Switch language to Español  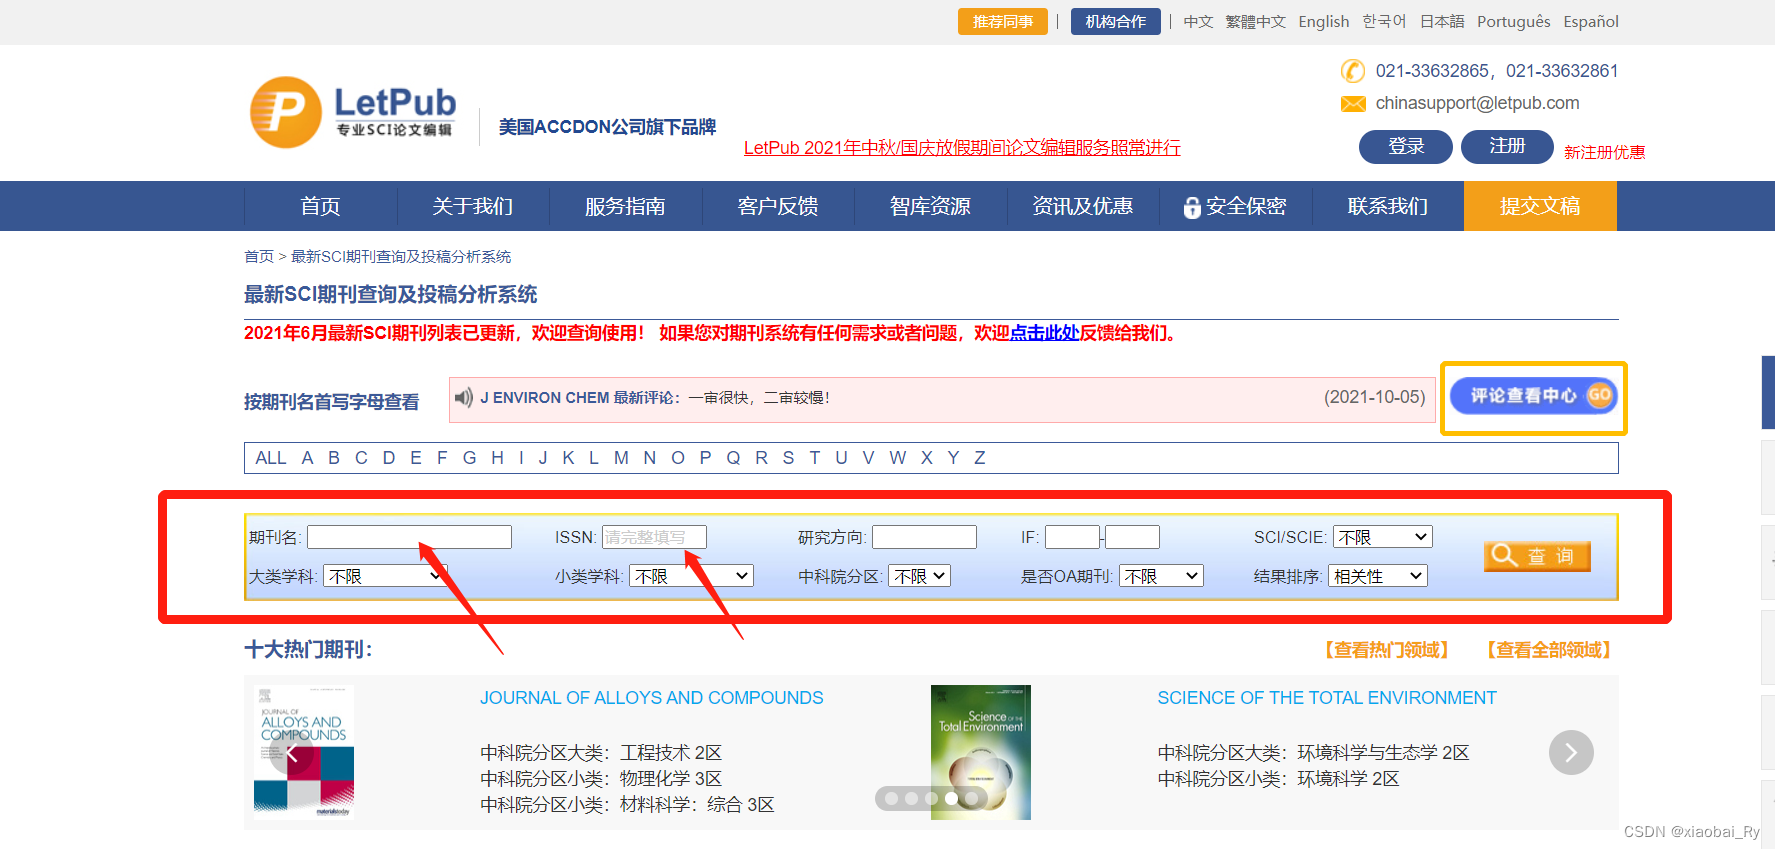pos(1591,22)
